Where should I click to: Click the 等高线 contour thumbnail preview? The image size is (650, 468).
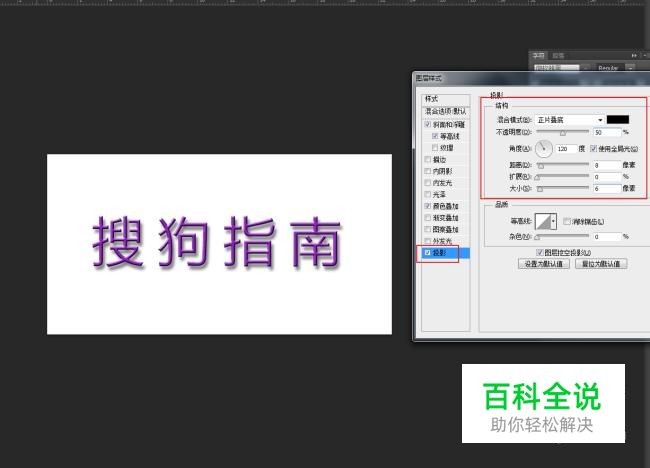543,221
